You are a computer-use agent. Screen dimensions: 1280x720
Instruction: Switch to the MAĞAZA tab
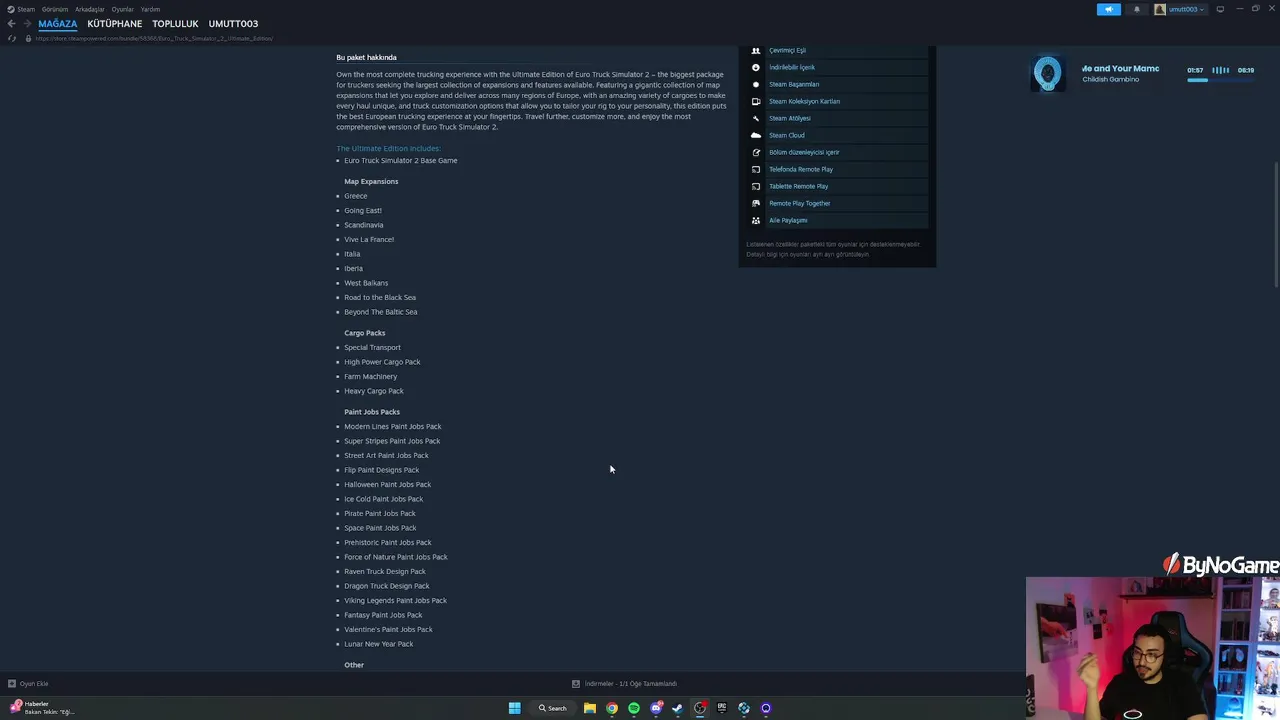[58, 24]
